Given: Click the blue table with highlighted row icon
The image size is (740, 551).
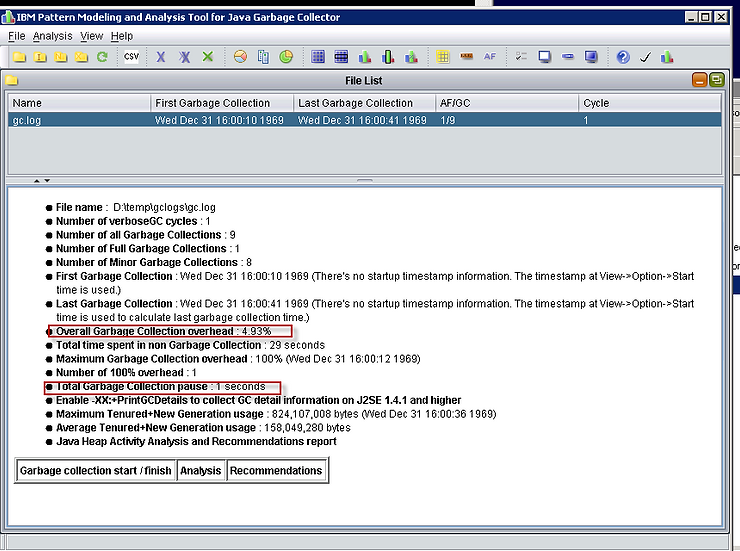Looking at the screenshot, I should click(341, 57).
